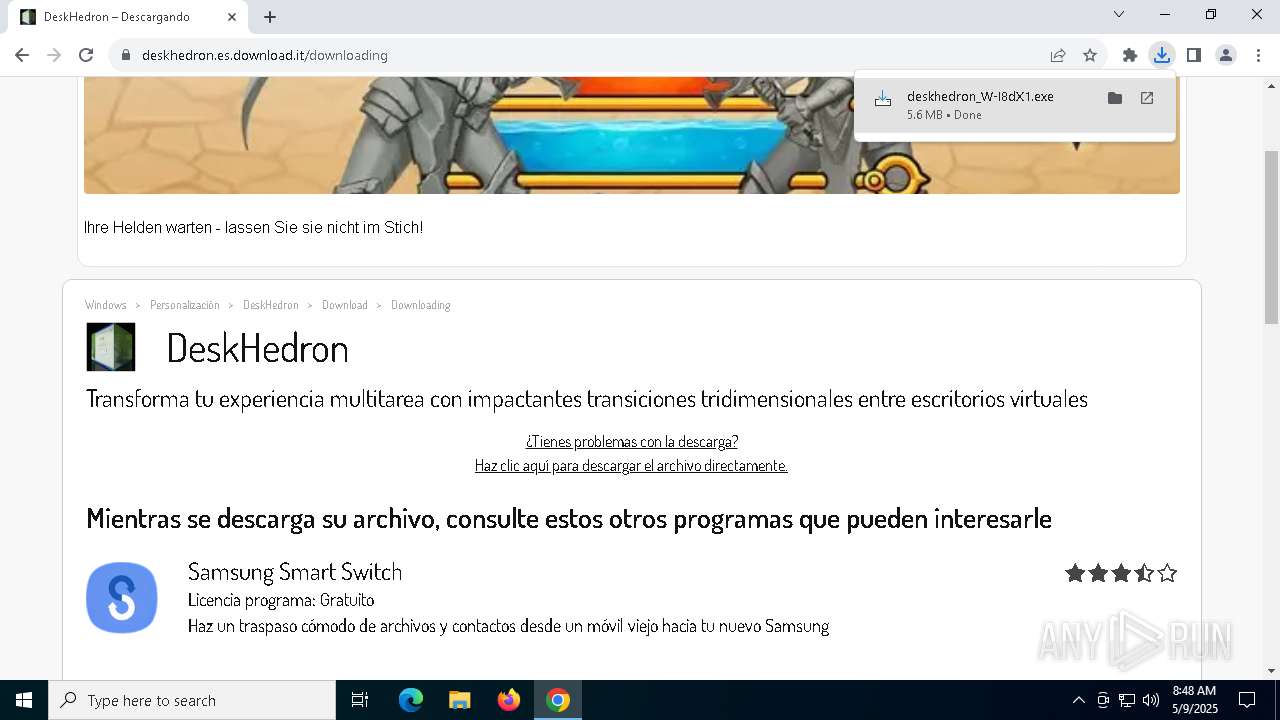Click Licencia programa: Gratuito text
The height and width of the screenshot is (720, 1280).
point(281,600)
